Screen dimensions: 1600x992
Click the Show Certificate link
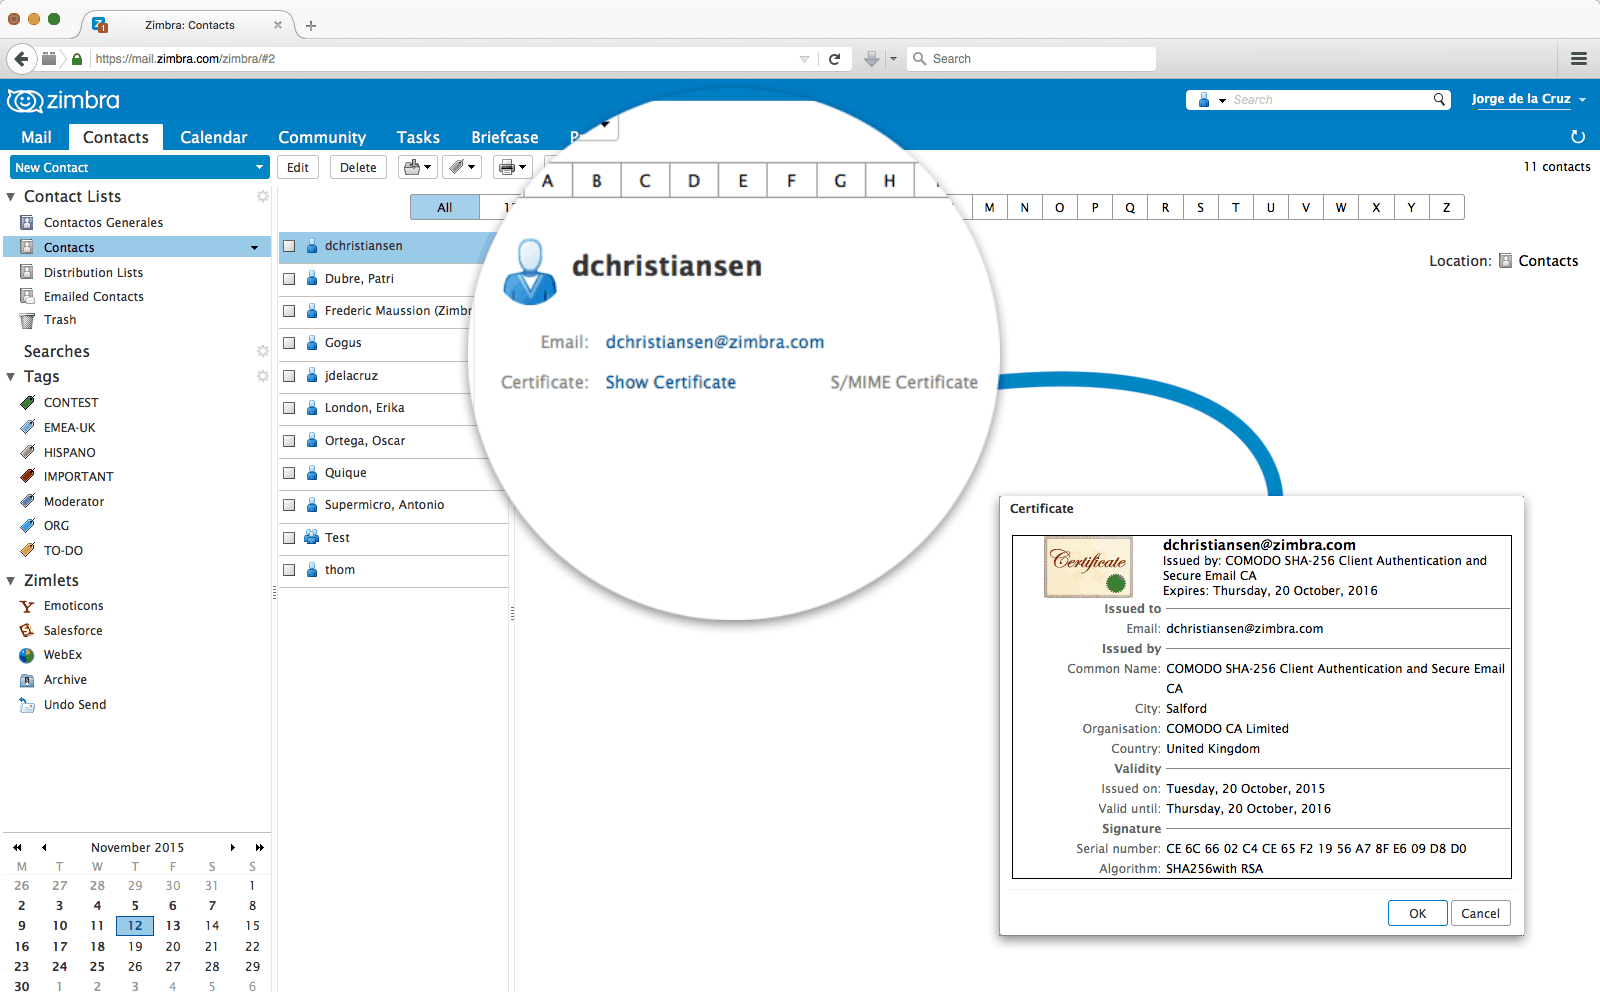click(x=671, y=382)
